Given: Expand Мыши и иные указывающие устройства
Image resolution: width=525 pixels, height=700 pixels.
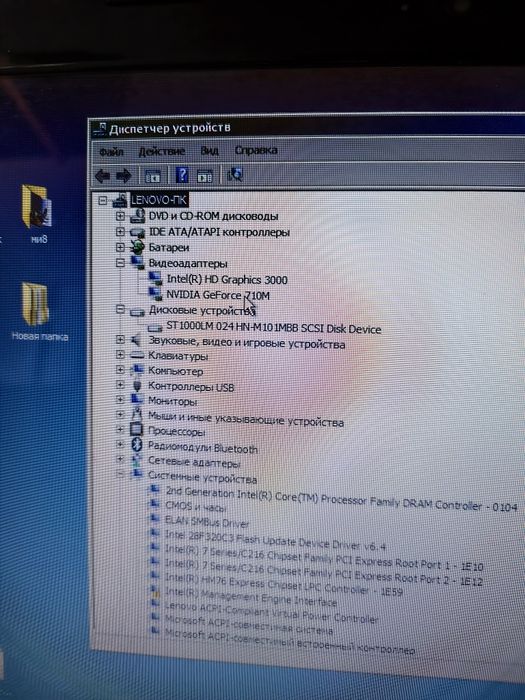Looking at the screenshot, I should 120,414.
